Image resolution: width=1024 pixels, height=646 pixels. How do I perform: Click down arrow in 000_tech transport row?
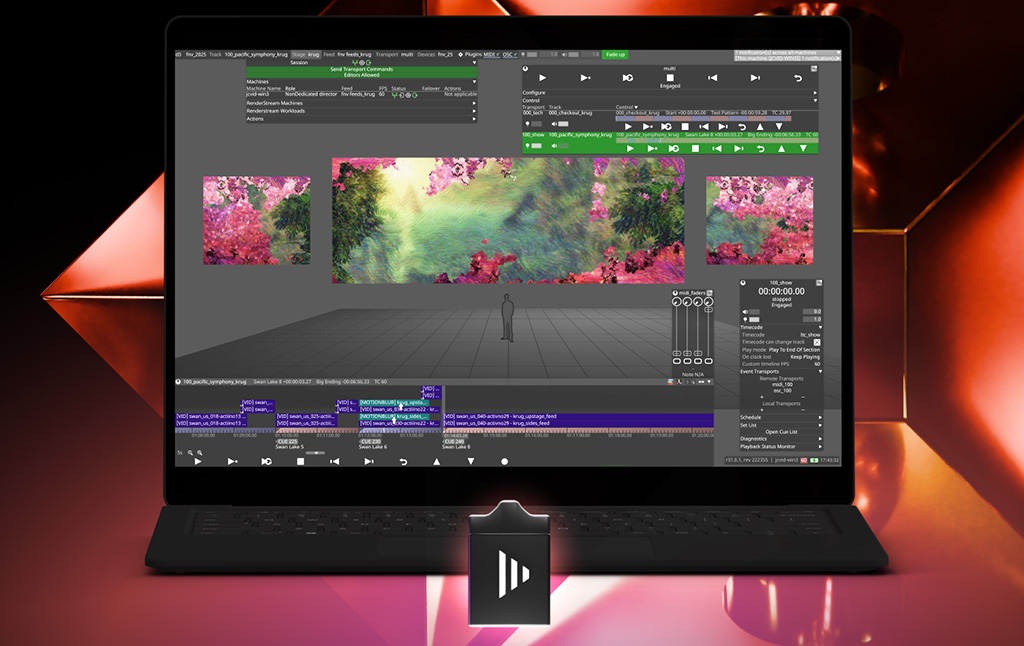[778, 127]
